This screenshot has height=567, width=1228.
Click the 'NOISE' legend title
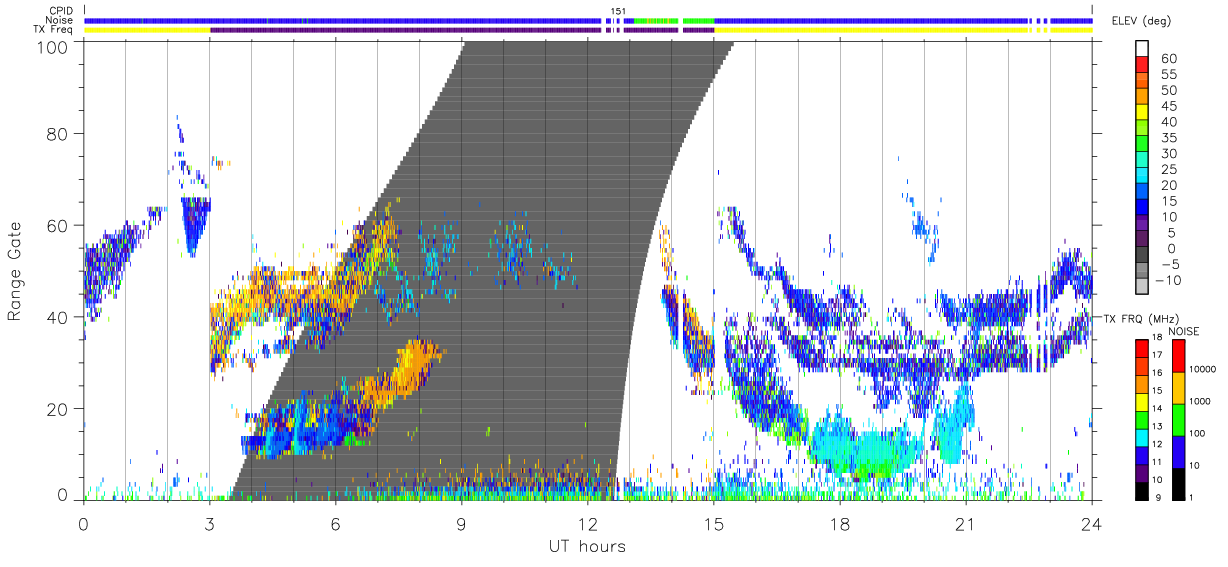[1183, 331]
